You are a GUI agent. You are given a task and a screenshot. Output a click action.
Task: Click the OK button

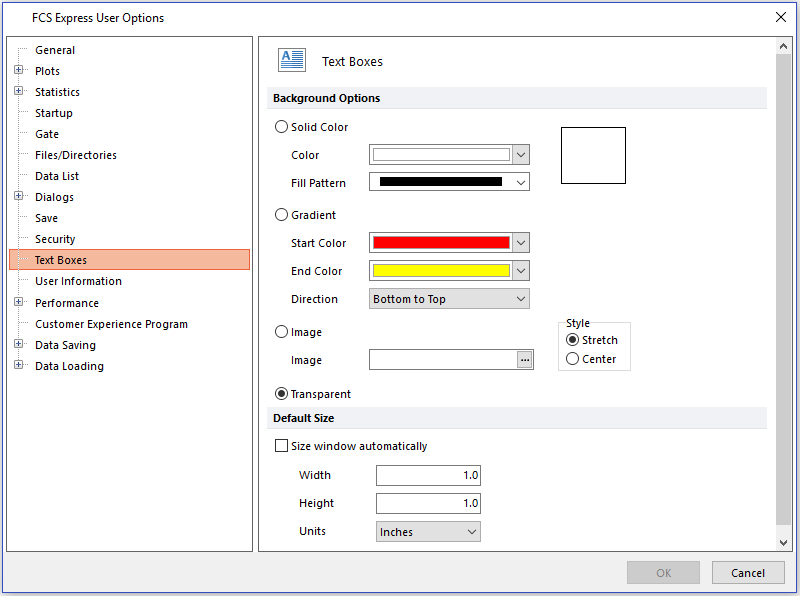(663, 573)
